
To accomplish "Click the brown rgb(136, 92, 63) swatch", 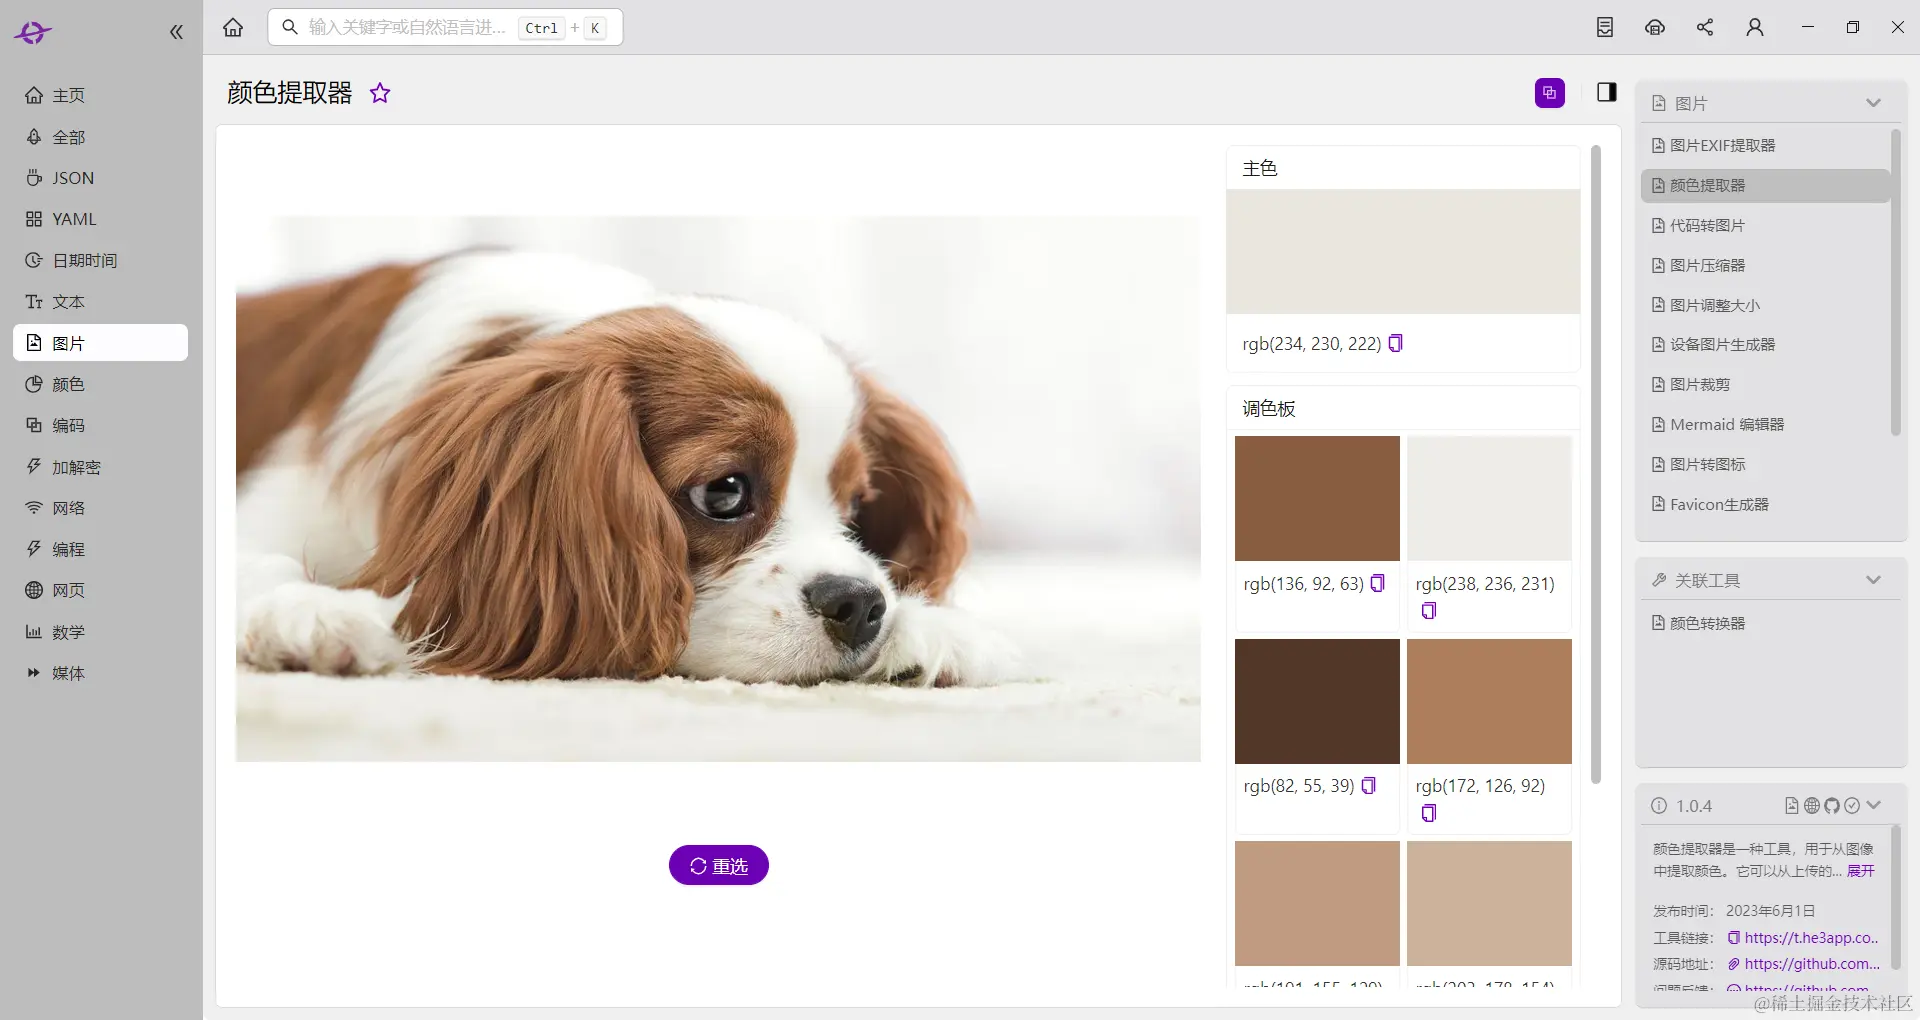I will pos(1317,498).
